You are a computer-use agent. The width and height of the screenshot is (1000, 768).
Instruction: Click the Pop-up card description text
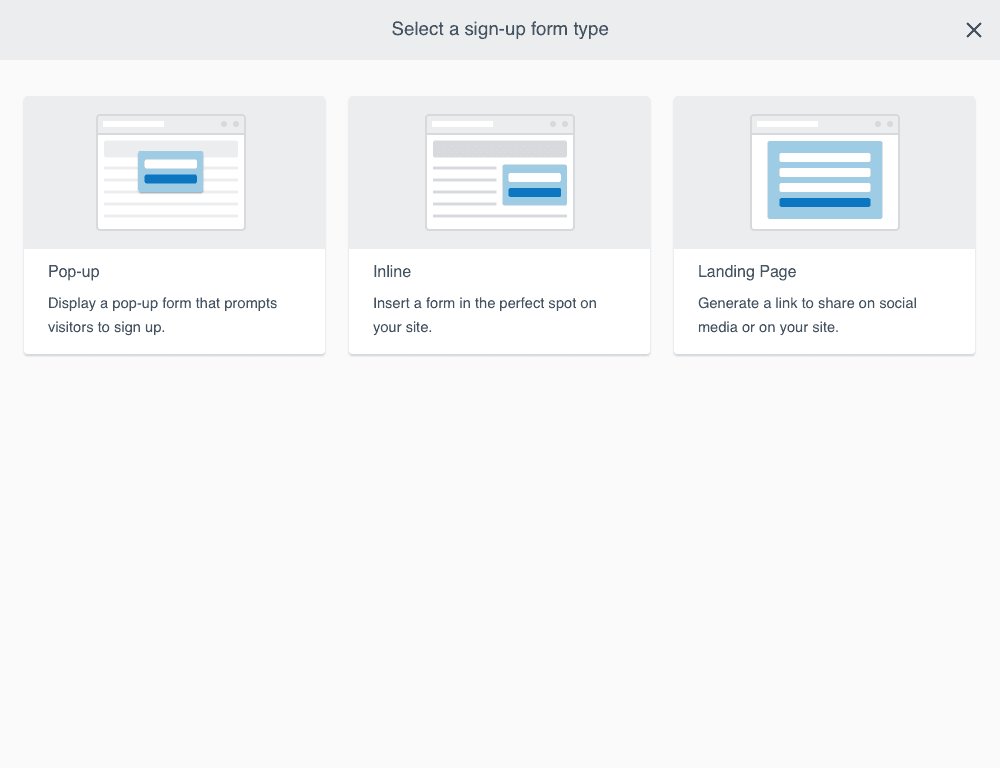tap(162, 315)
